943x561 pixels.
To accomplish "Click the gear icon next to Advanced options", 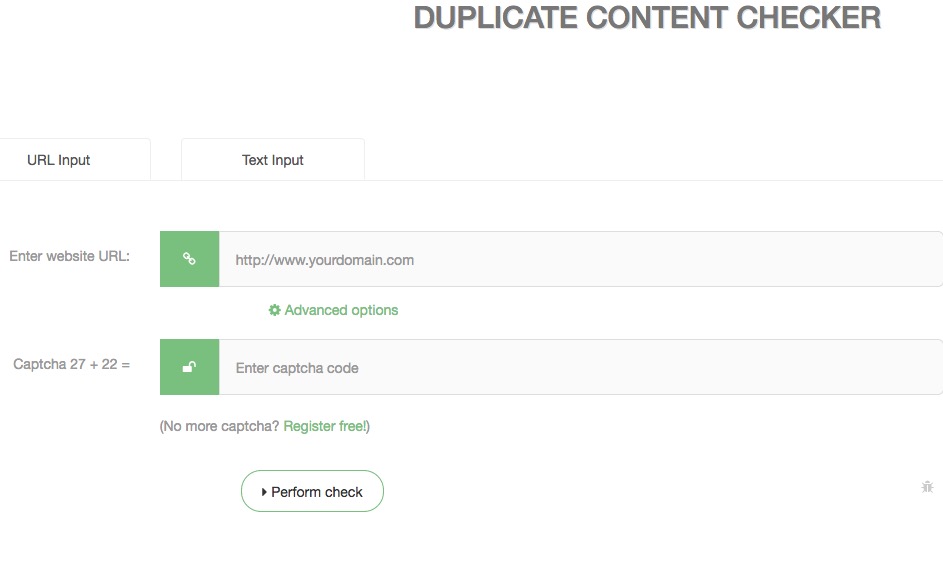I will [274, 310].
